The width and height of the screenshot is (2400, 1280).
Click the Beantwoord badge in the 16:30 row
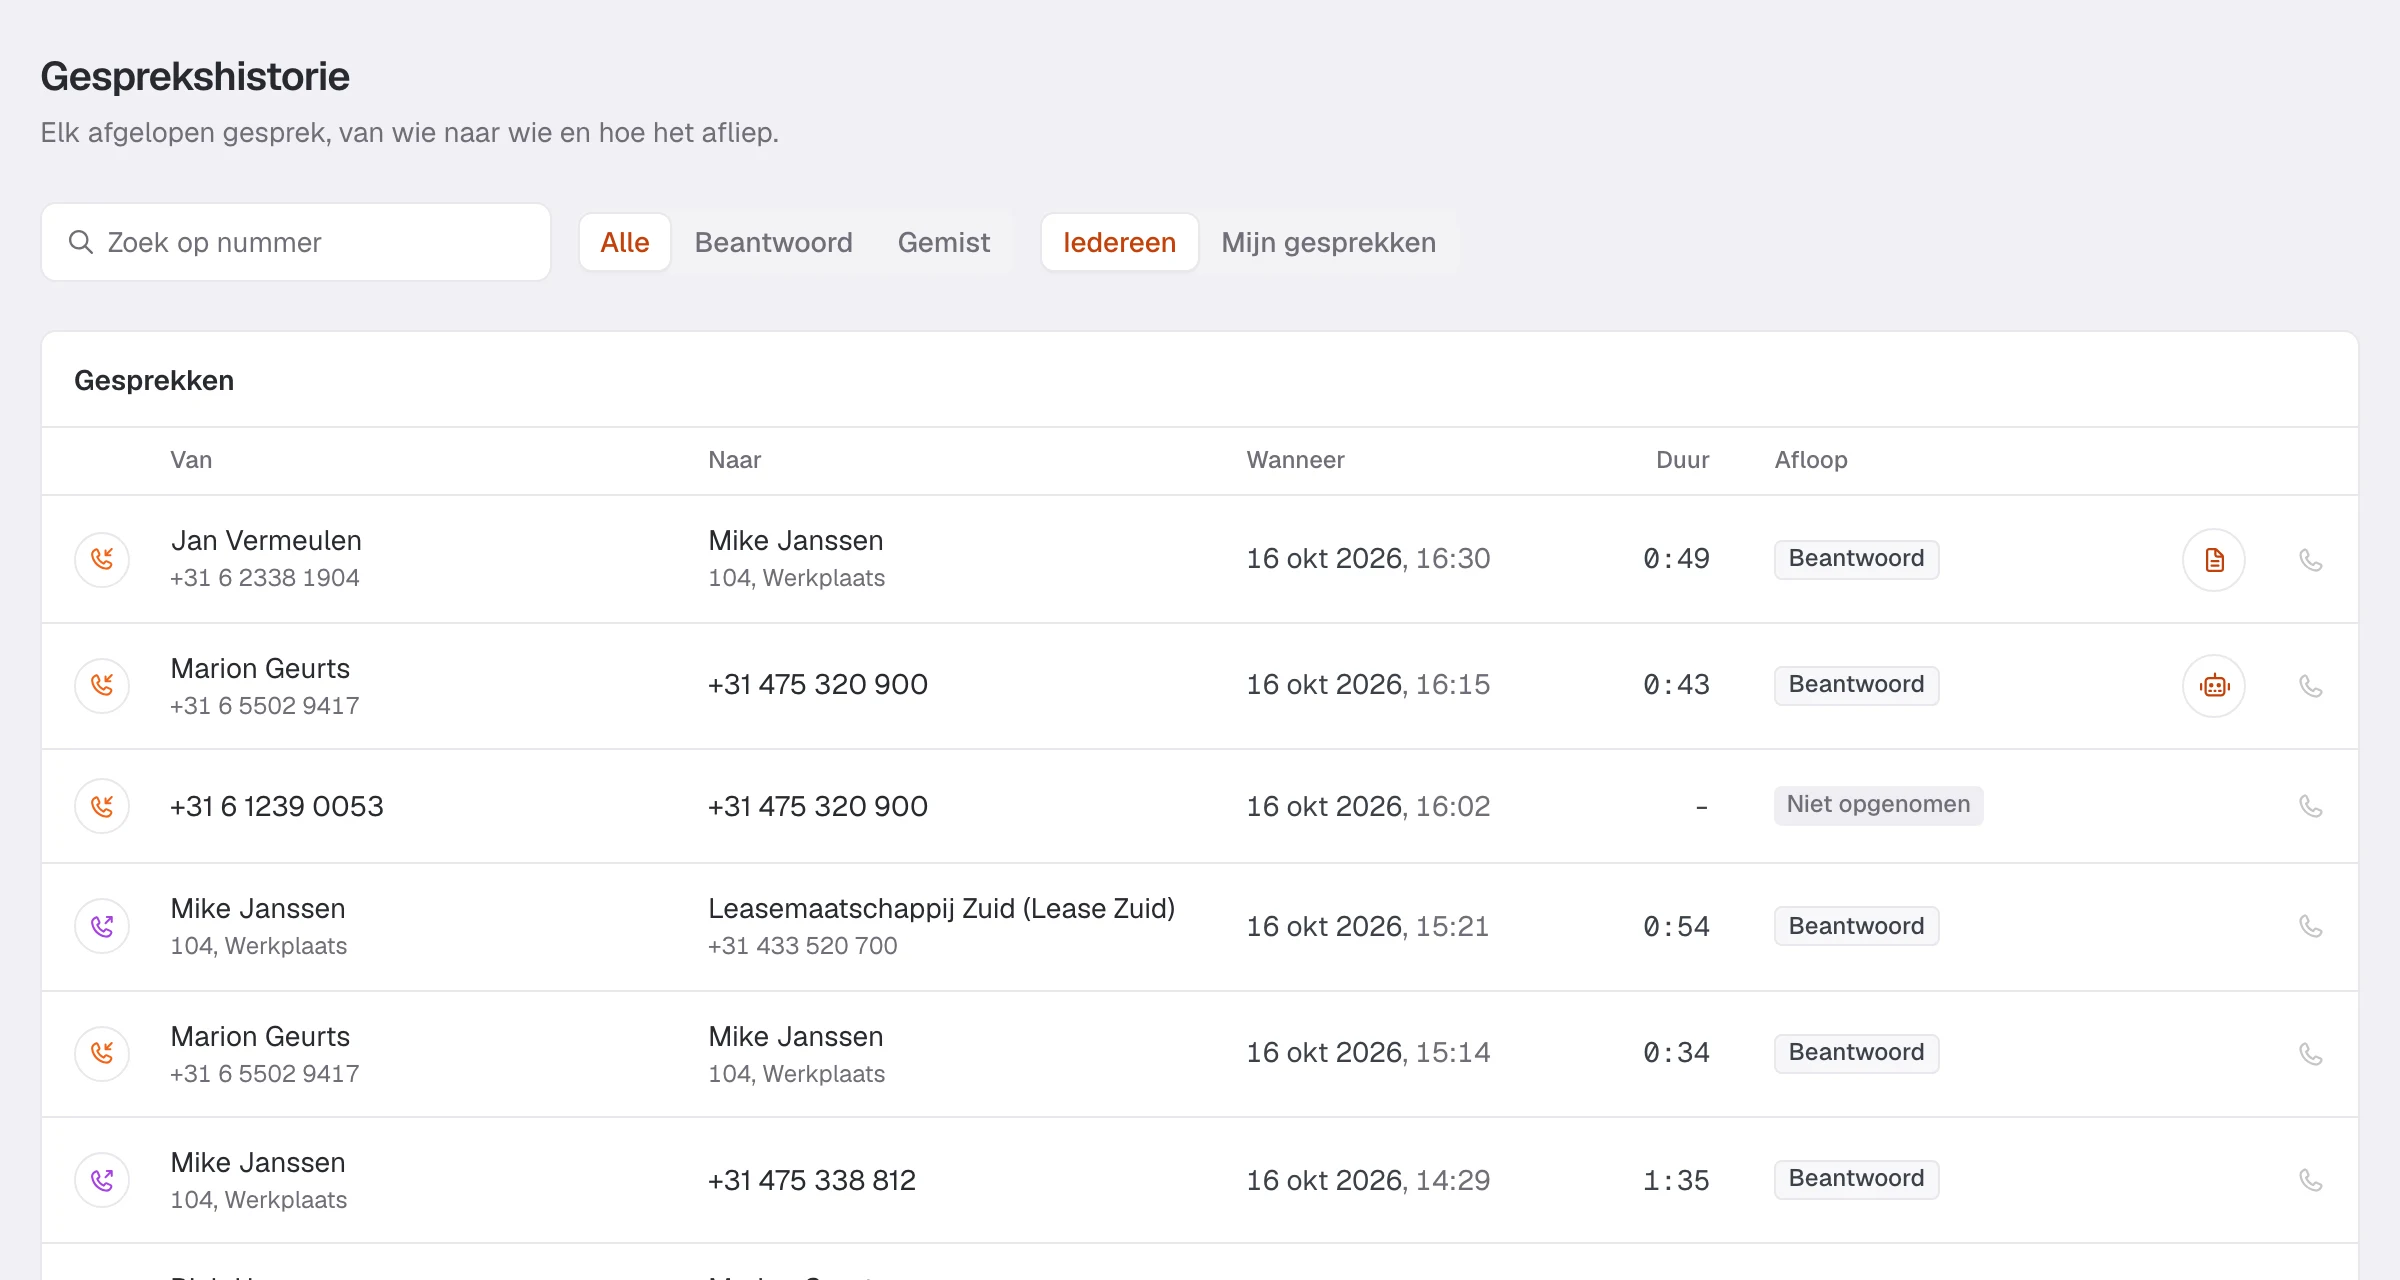click(x=1856, y=559)
